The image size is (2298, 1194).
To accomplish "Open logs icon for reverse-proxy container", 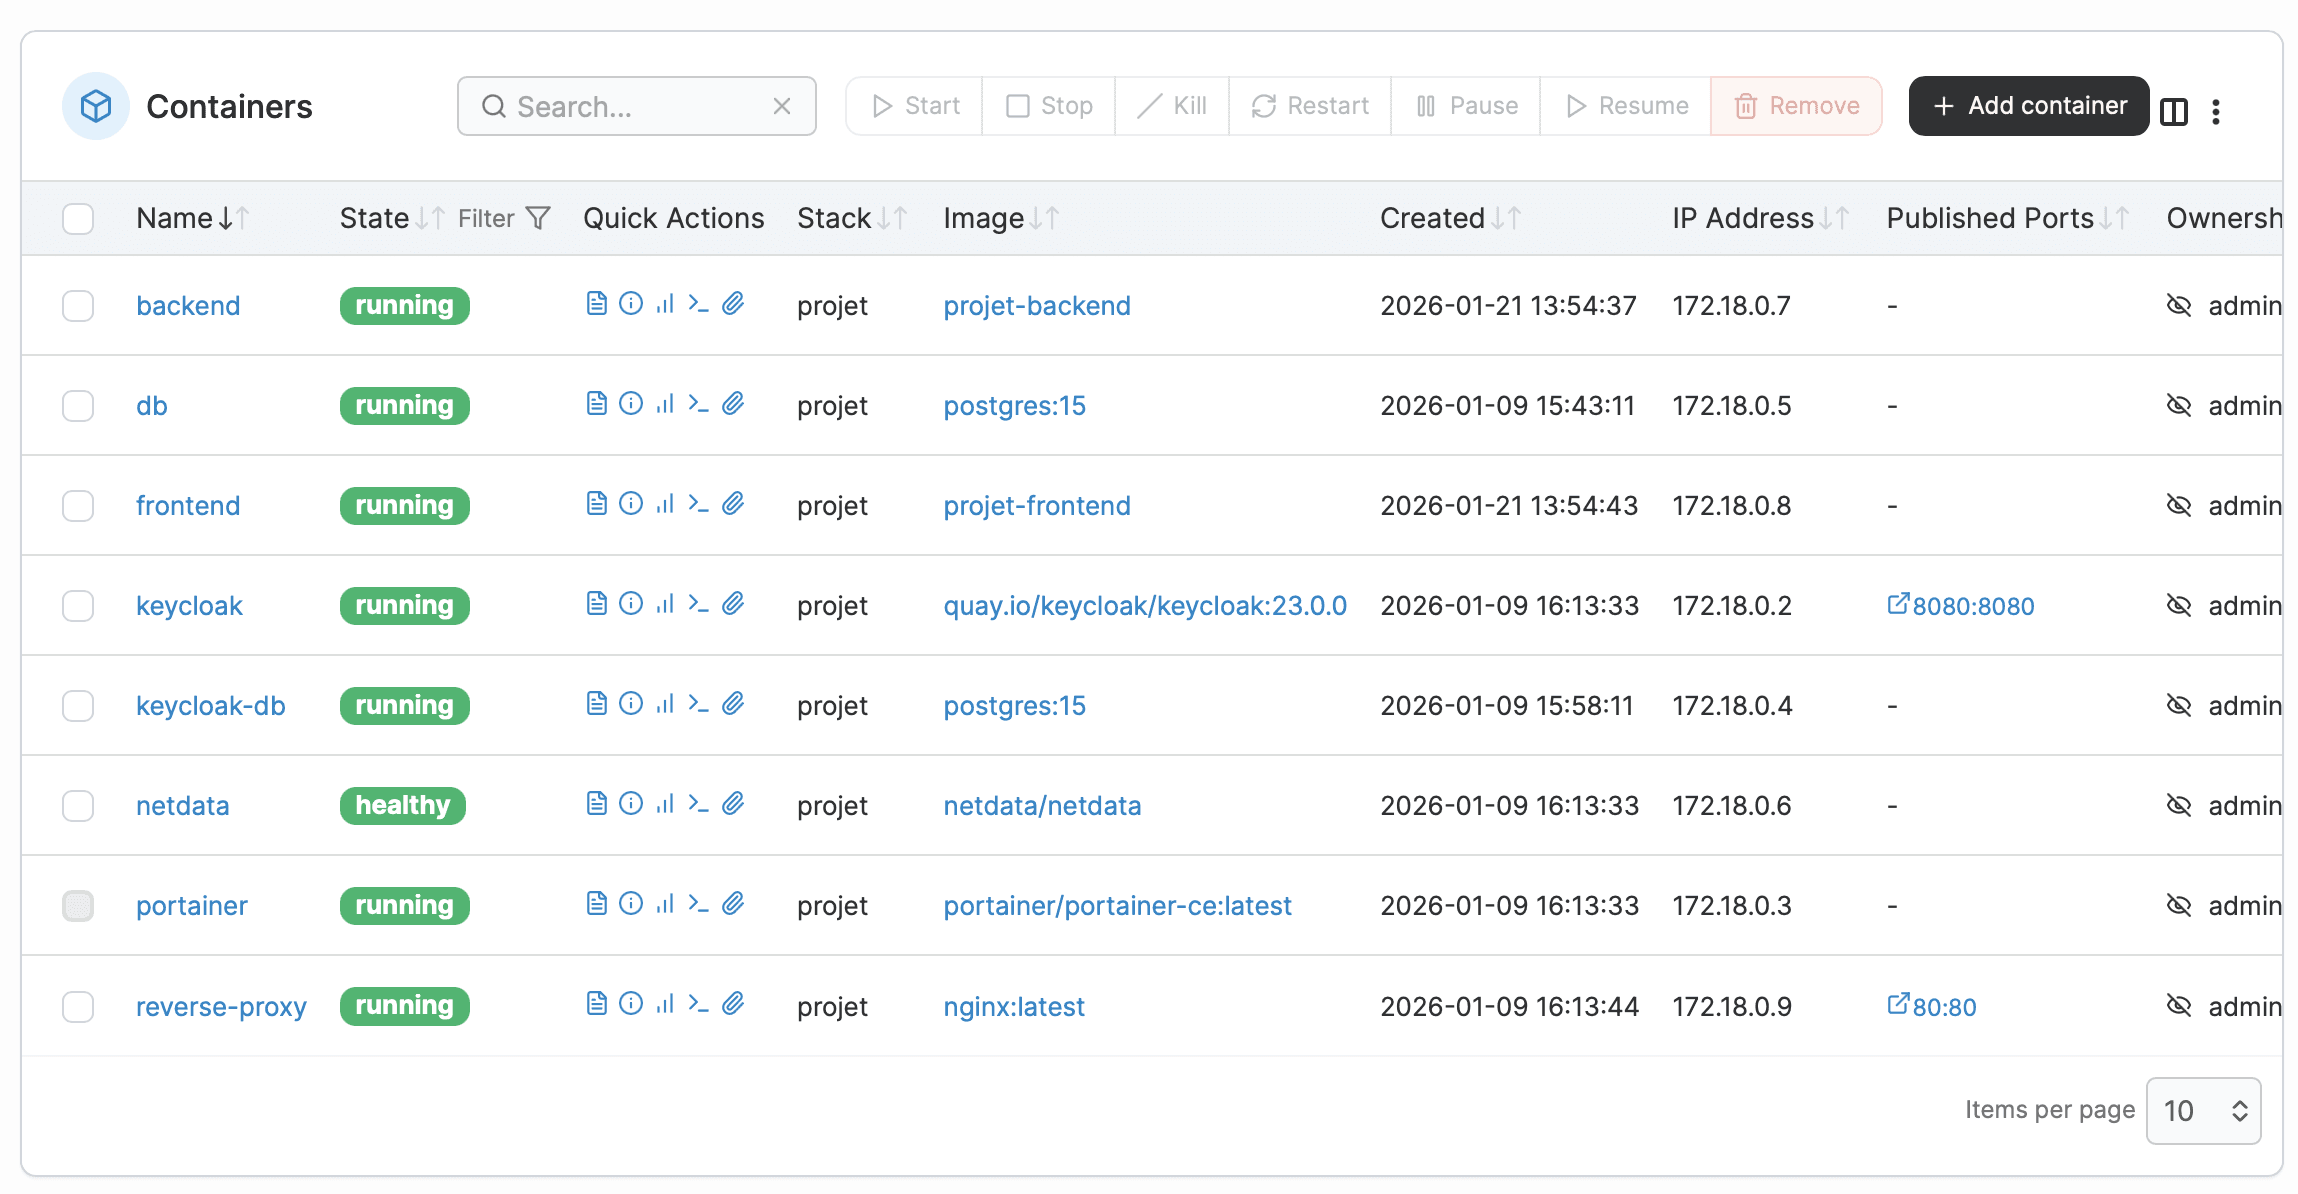I will (596, 1004).
